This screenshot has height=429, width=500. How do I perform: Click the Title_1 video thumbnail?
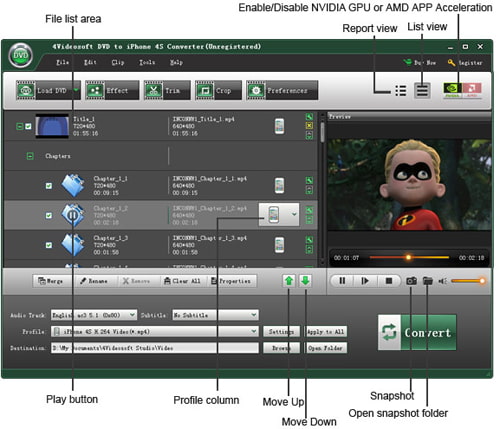click(x=52, y=126)
